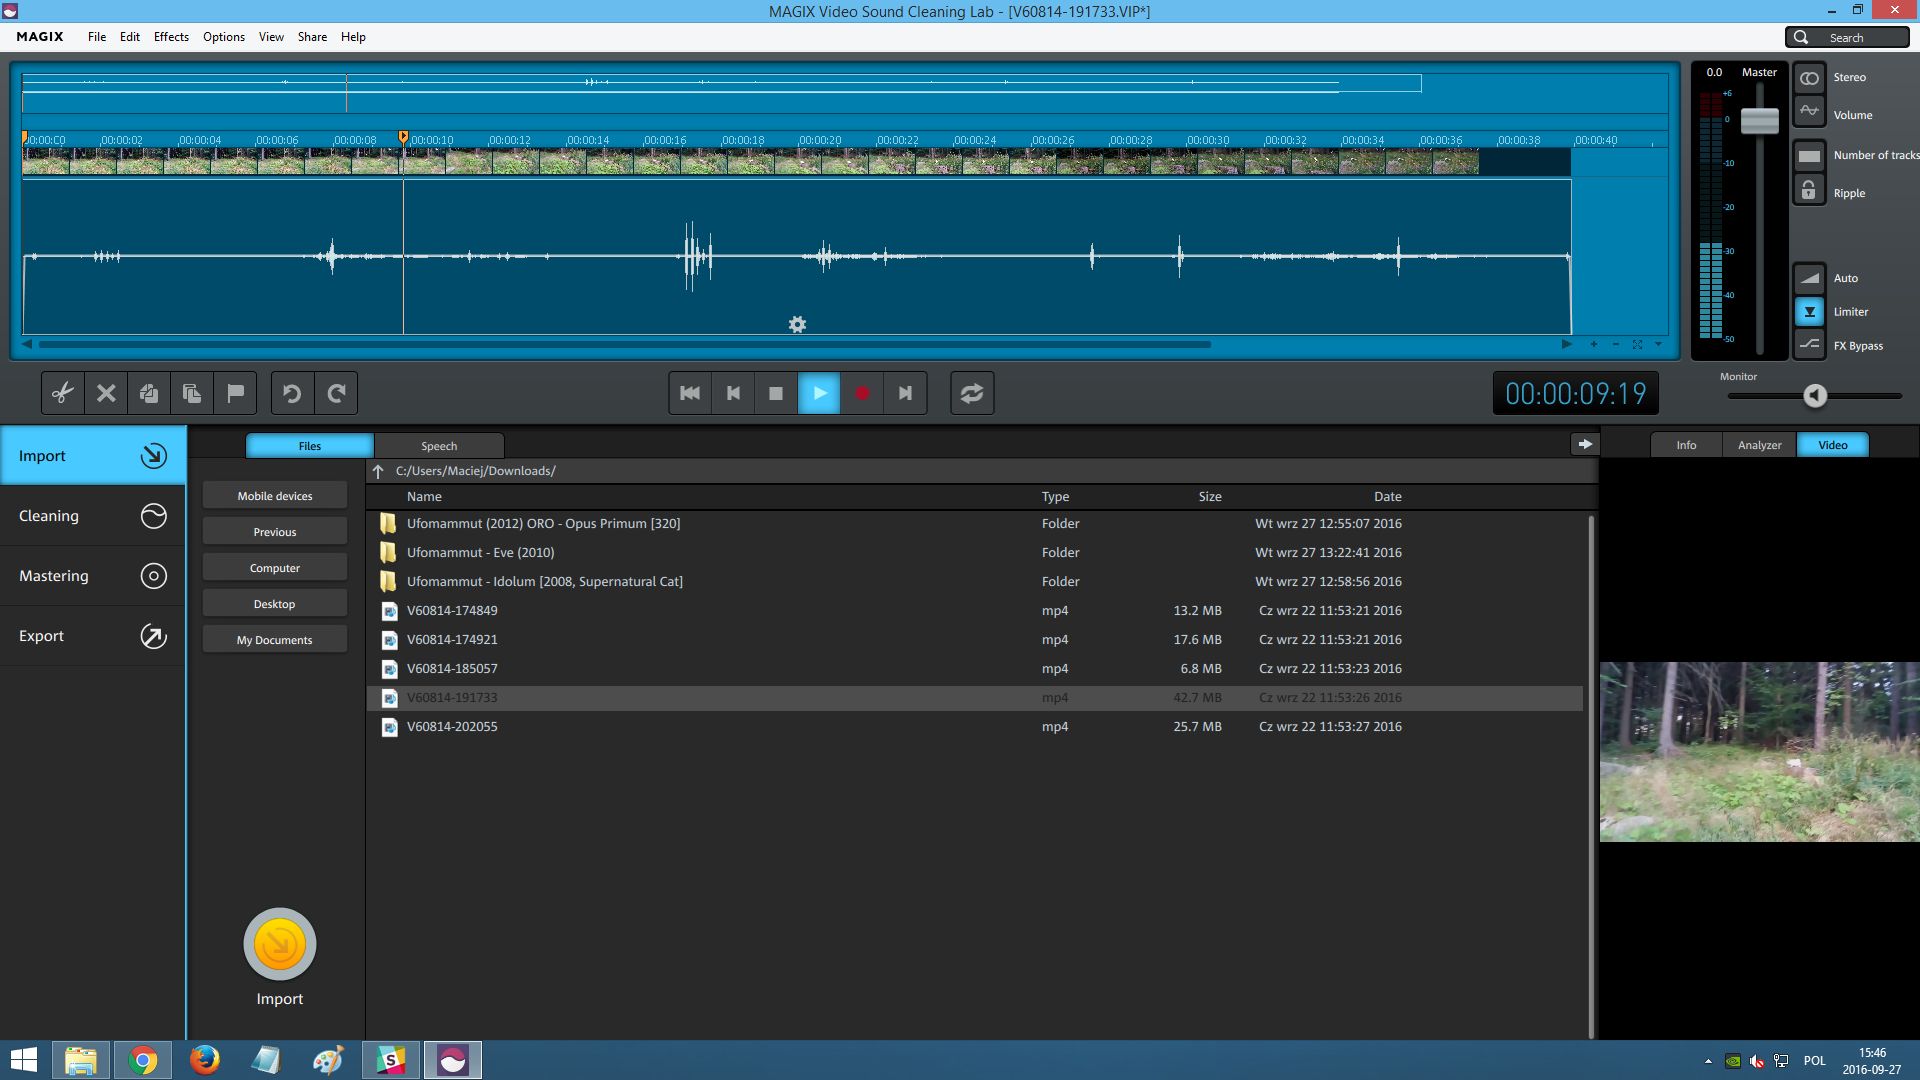This screenshot has width=1920, height=1080.
Task: Set a marker with the flag icon
Action: tap(235, 393)
